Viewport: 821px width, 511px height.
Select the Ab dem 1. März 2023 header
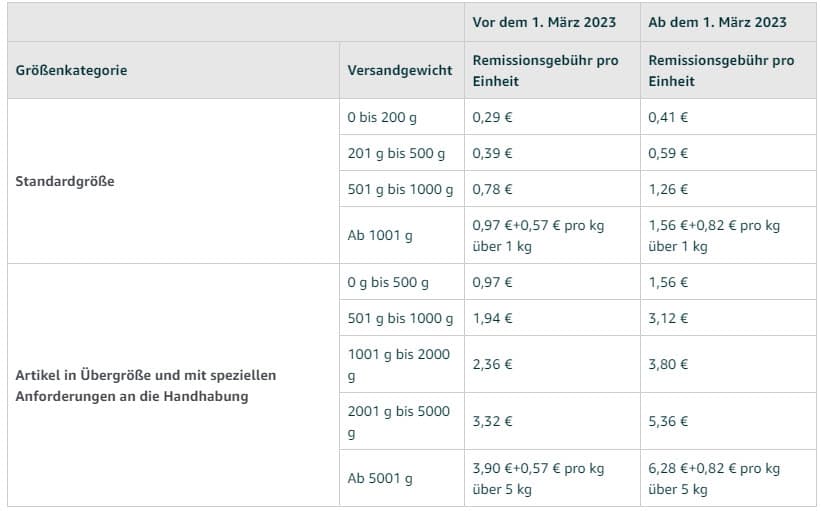pyautogui.click(x=728, y=22)
